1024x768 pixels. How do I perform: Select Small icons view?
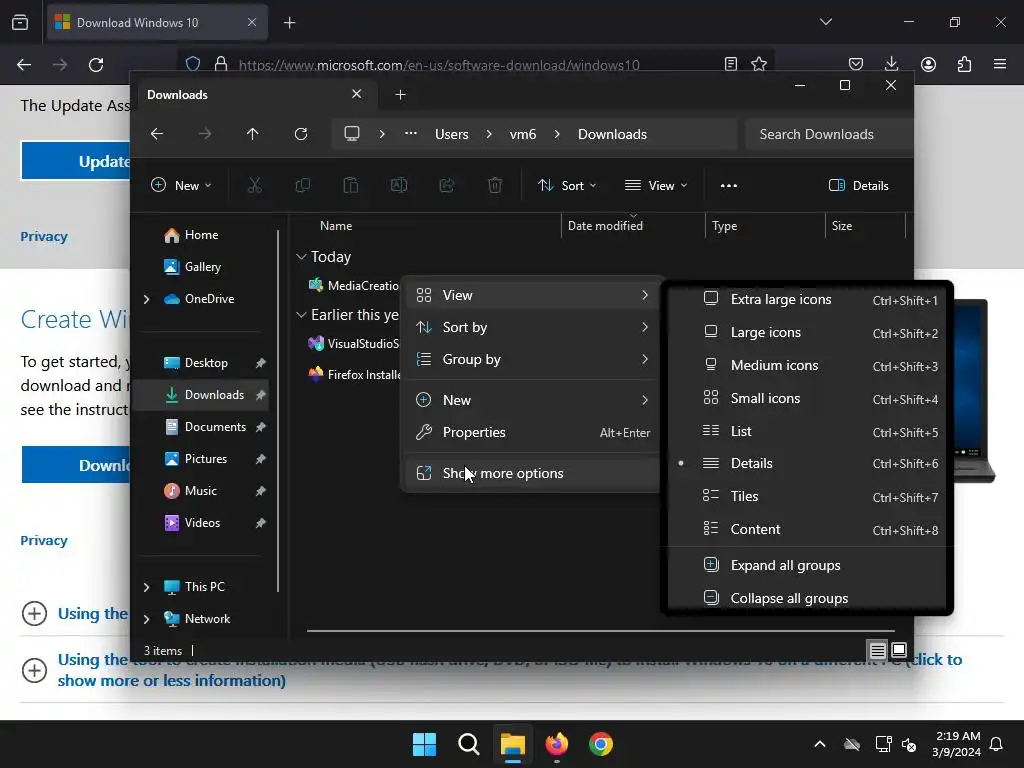[807, 398]
